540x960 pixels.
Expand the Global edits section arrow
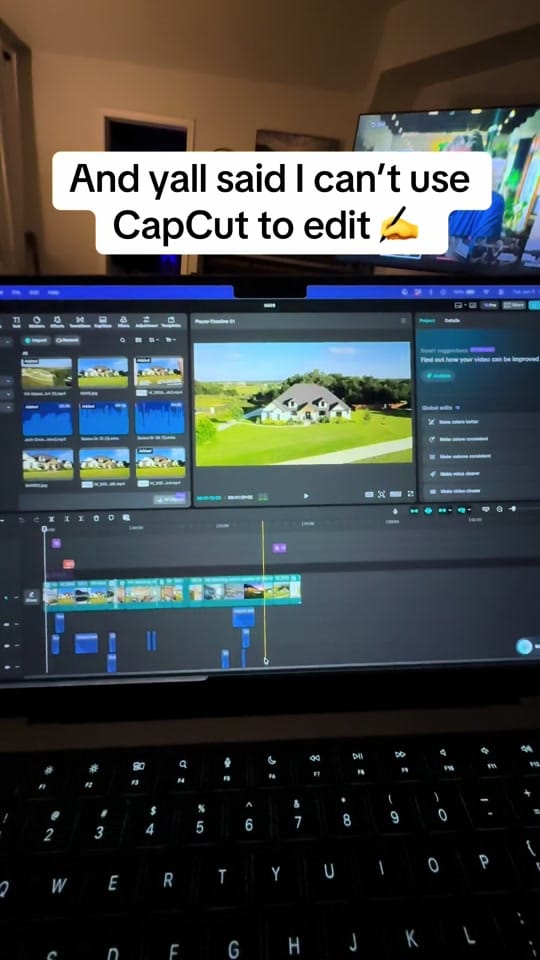[x=457, y=407]
